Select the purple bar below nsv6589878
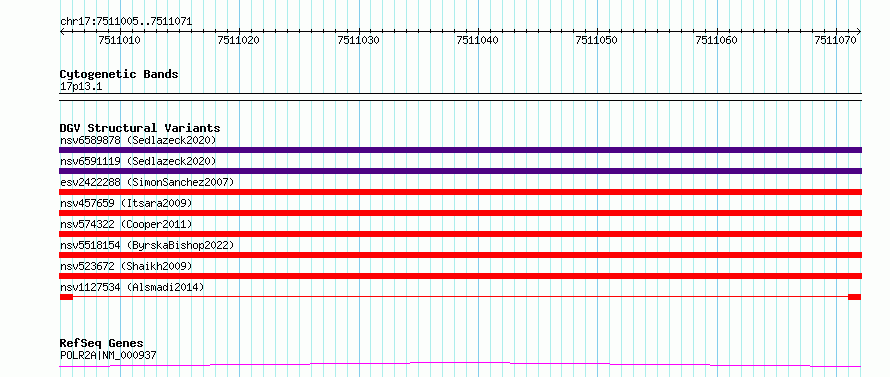The image size is (890, 377). click(460, 150)
